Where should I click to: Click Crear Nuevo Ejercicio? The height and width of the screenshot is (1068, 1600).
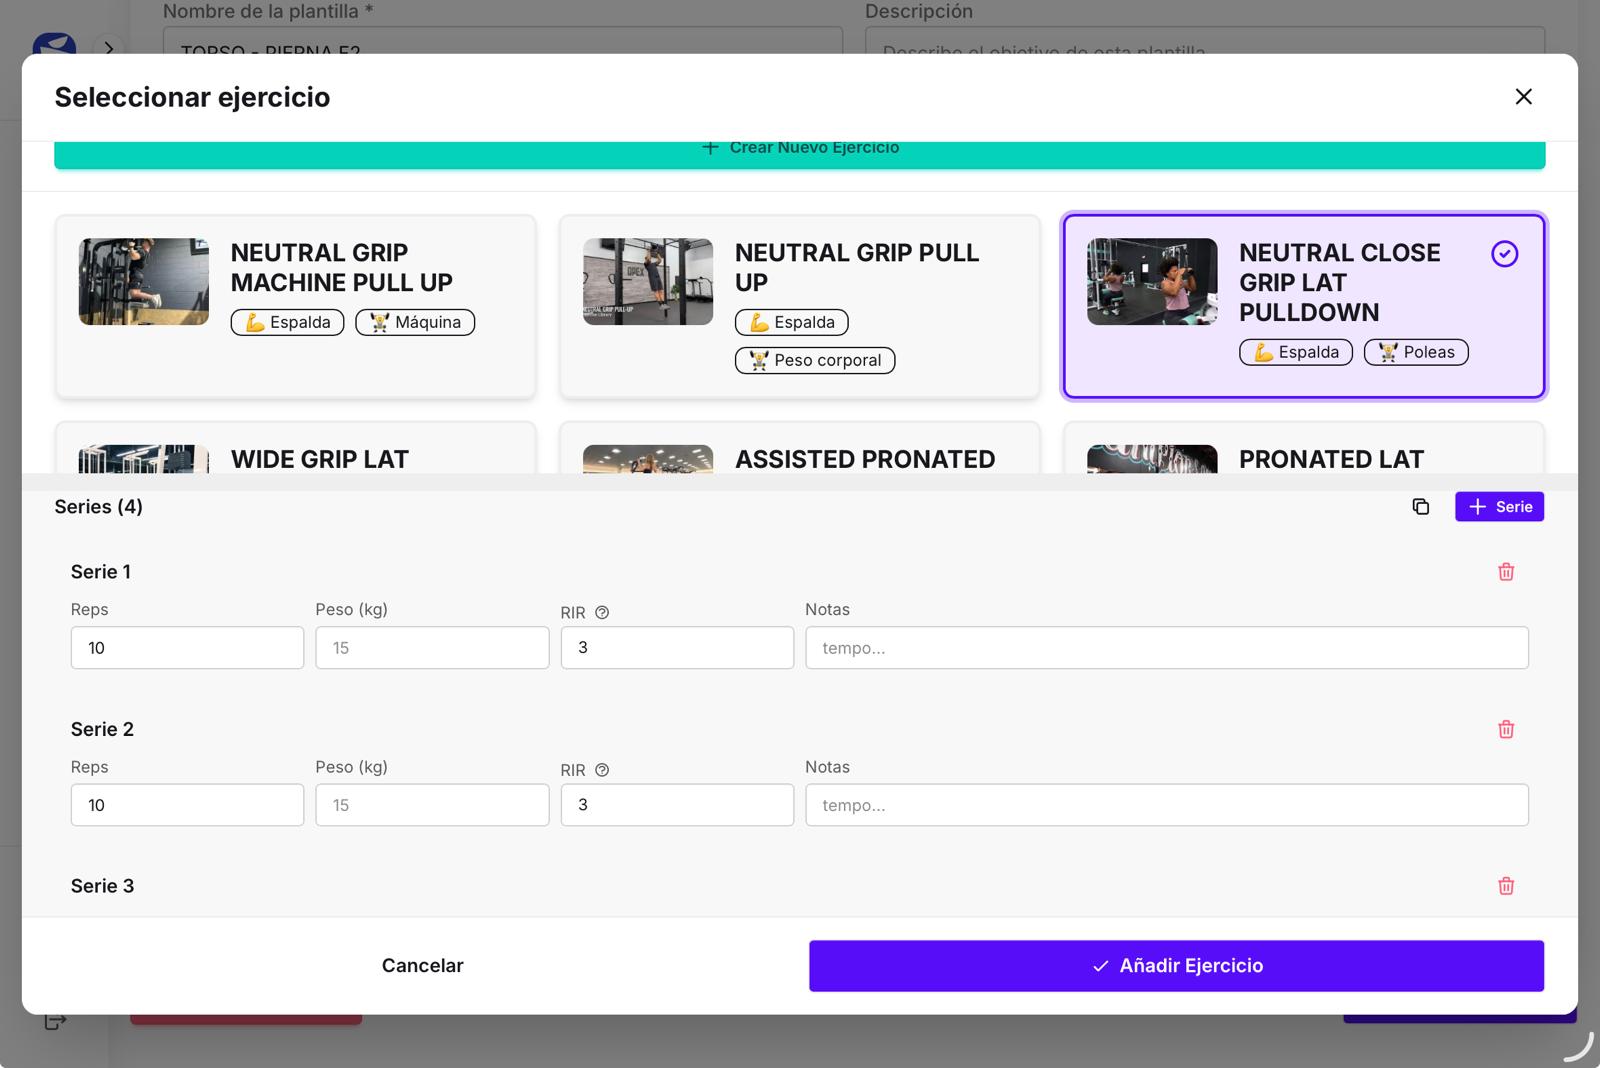[800, 147]
